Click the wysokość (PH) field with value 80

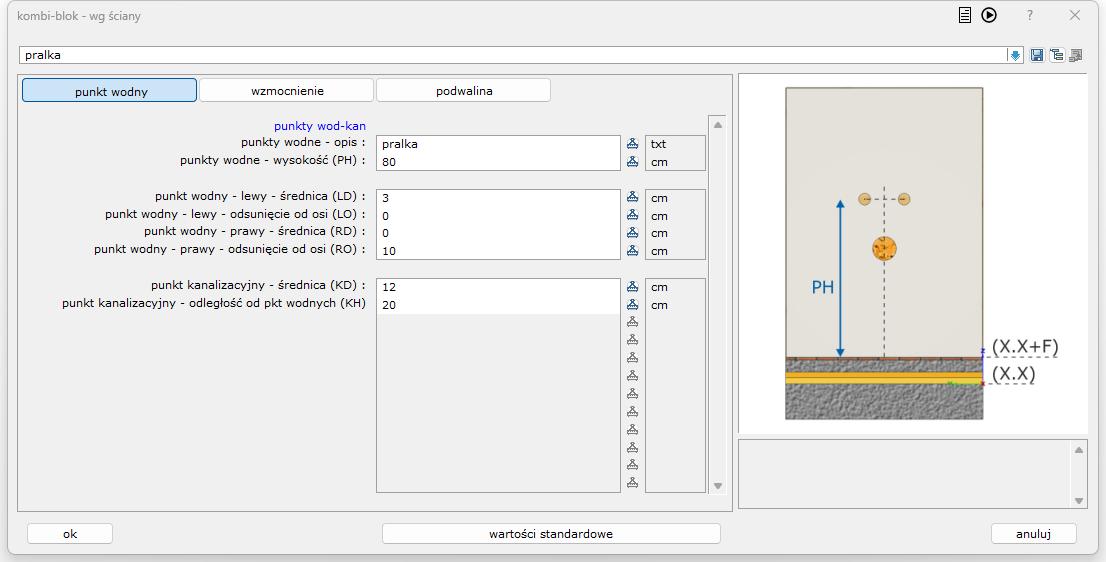(x=498, y=162)
